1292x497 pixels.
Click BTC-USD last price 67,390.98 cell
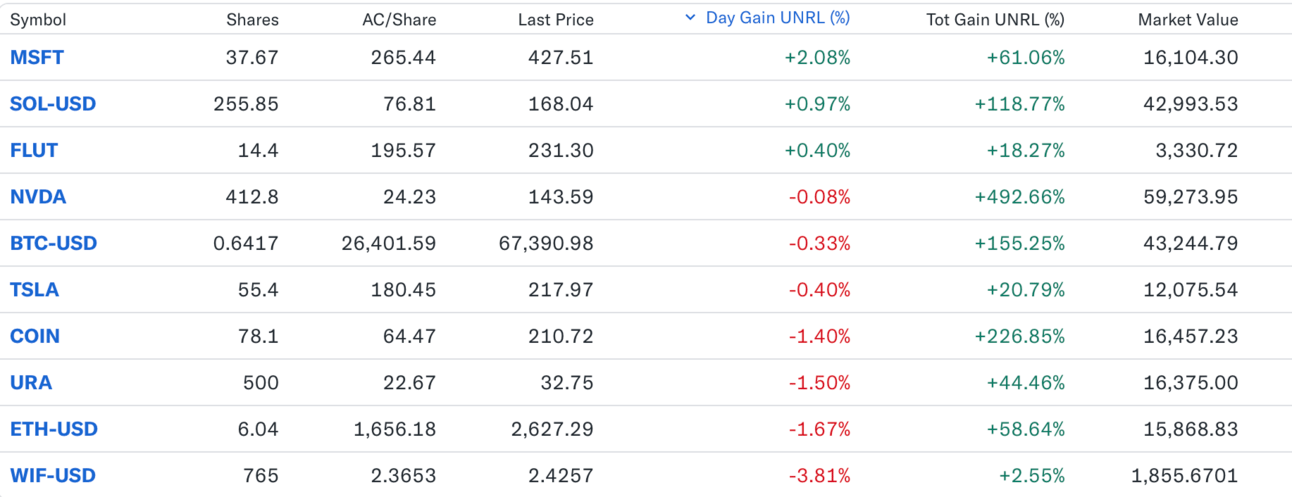(545, 243)
